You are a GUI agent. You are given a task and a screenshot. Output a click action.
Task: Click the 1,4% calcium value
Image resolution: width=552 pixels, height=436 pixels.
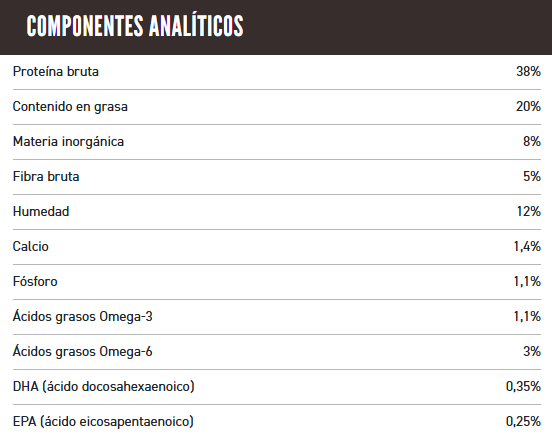527,246
